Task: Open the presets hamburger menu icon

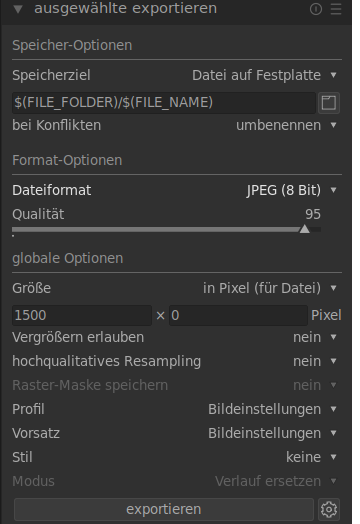Action: pos(336,9)
